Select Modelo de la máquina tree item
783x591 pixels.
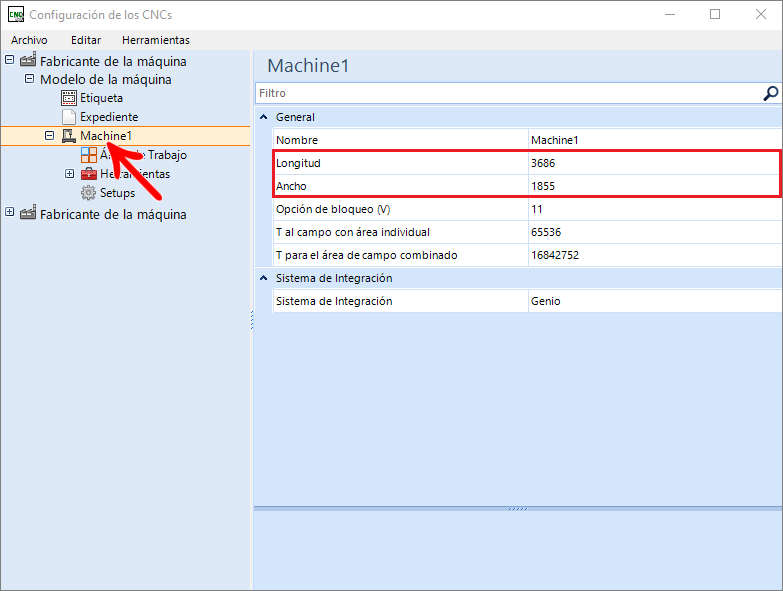[106, 79]
